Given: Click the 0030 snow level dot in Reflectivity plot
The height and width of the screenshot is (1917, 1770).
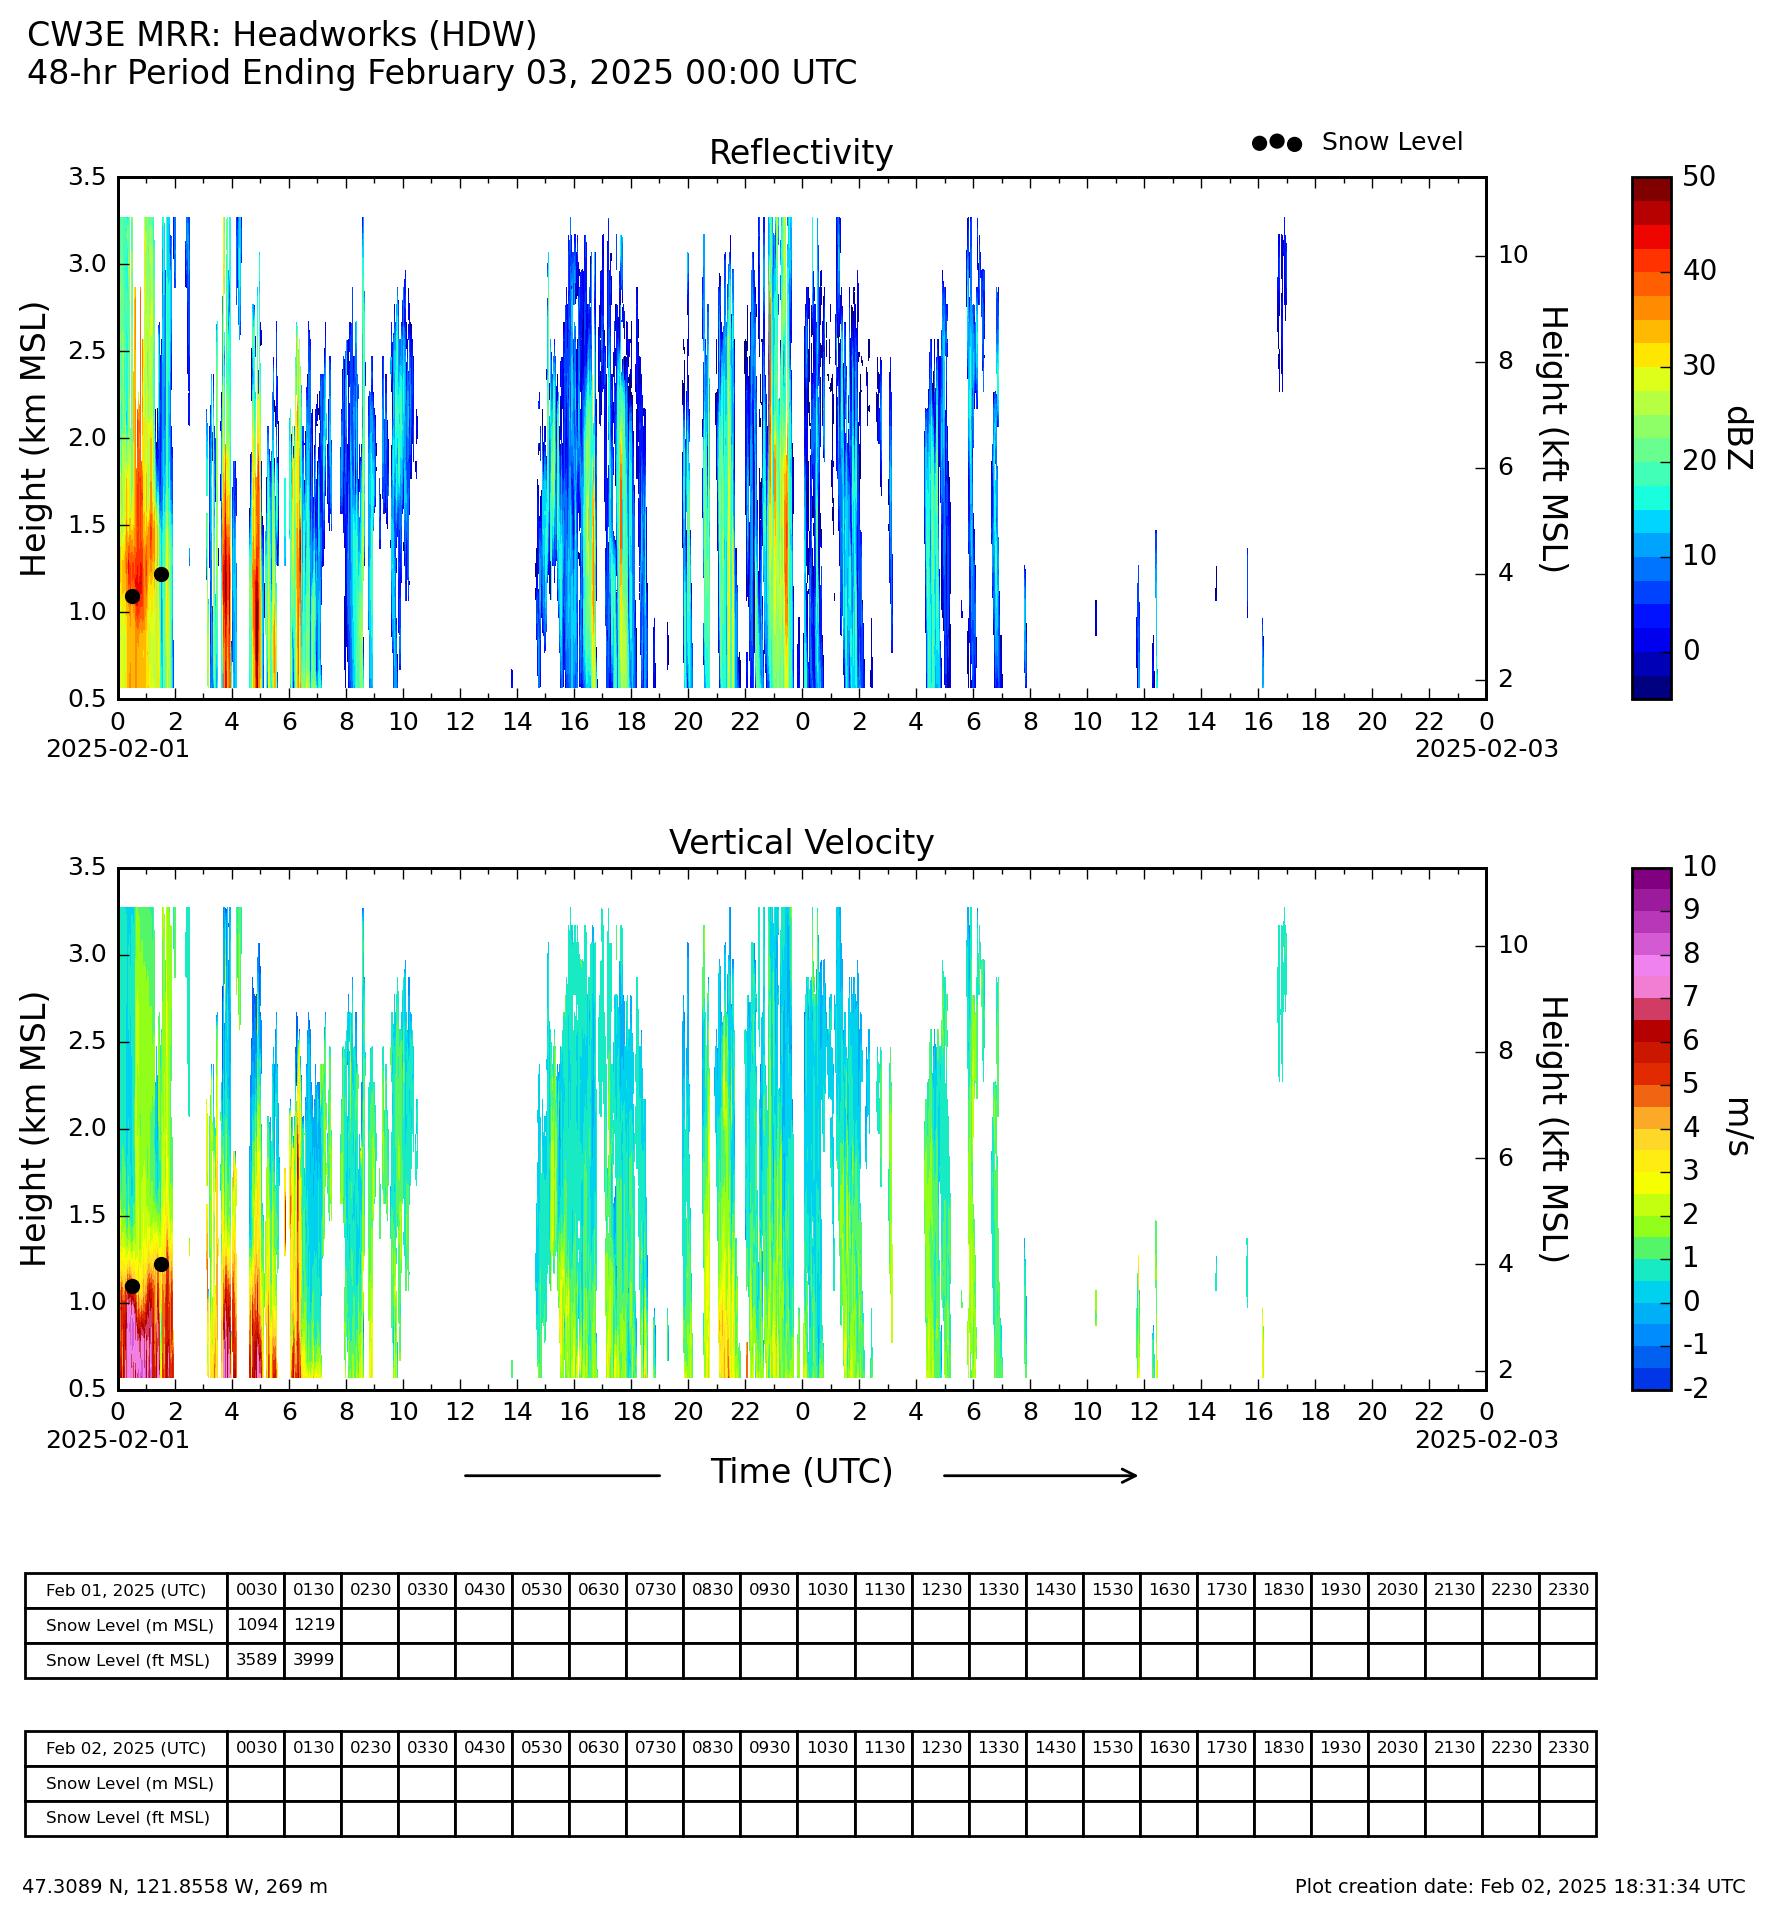Looking at the screenshot, I should (x=132, y=596).
